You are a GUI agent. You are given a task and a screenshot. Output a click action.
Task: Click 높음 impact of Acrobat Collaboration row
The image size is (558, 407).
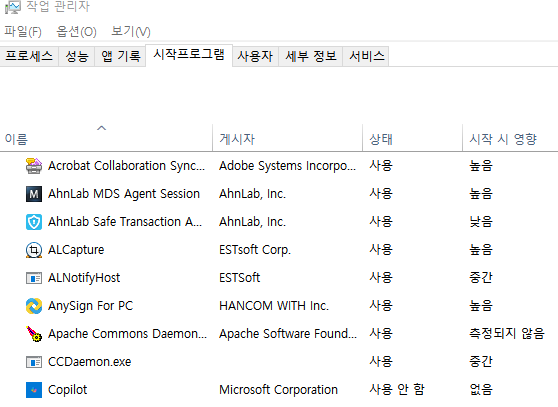(481, 166)
